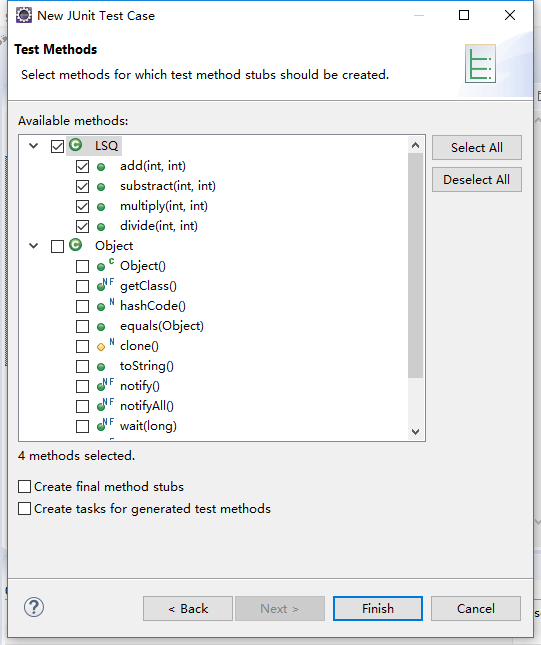Check the Object class checkbox
Viewport: 541px width, 645px height.
[57, 246]
